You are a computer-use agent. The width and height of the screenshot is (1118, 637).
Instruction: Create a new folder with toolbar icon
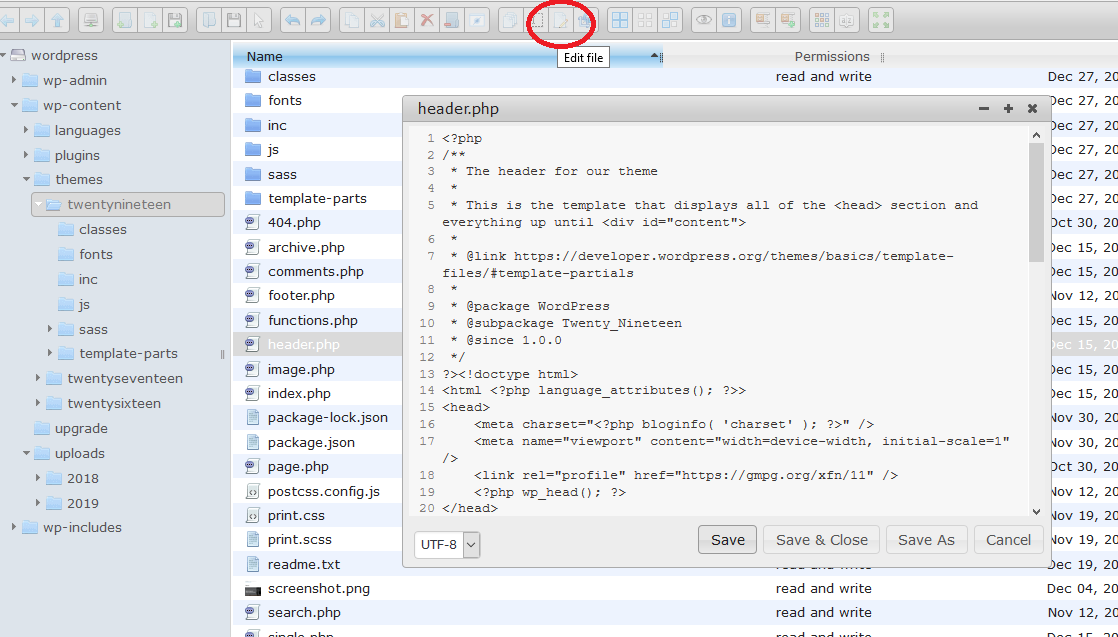pos(125,21)
